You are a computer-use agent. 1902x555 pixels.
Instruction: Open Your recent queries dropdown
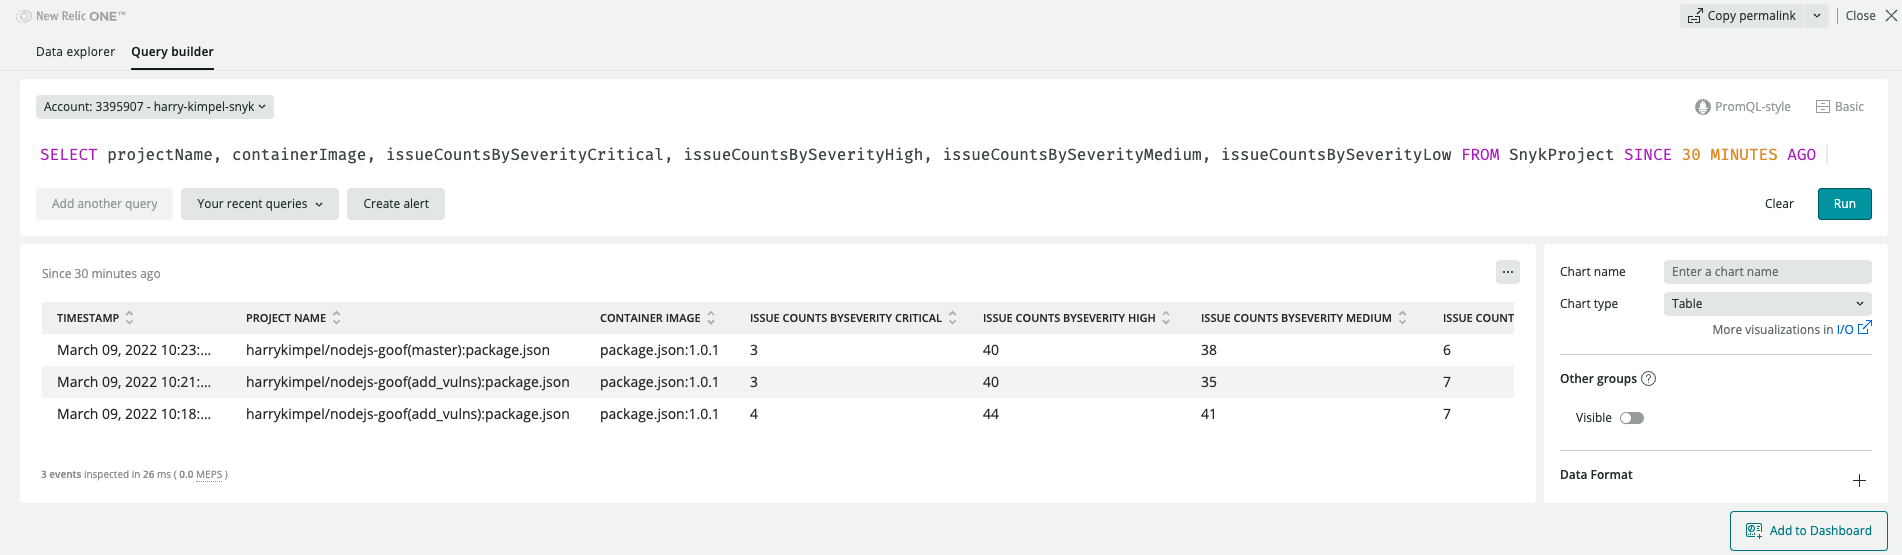coord(260,204)
